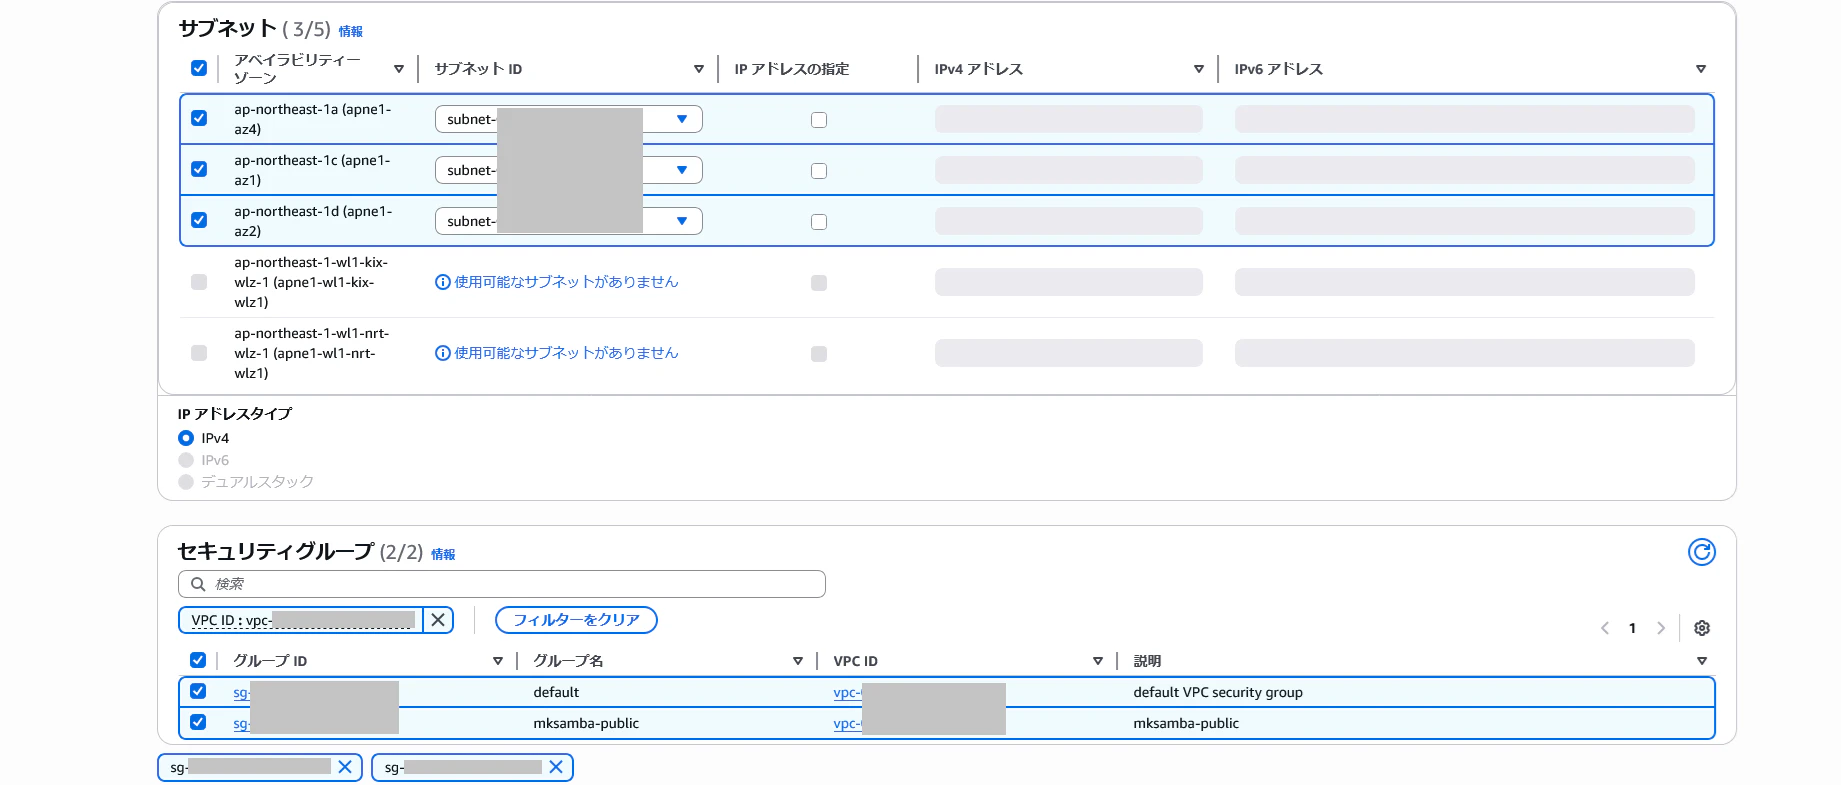Click info icon for kix-wlz-1 subnet message

pyautogui.click(x=442, y=282)
